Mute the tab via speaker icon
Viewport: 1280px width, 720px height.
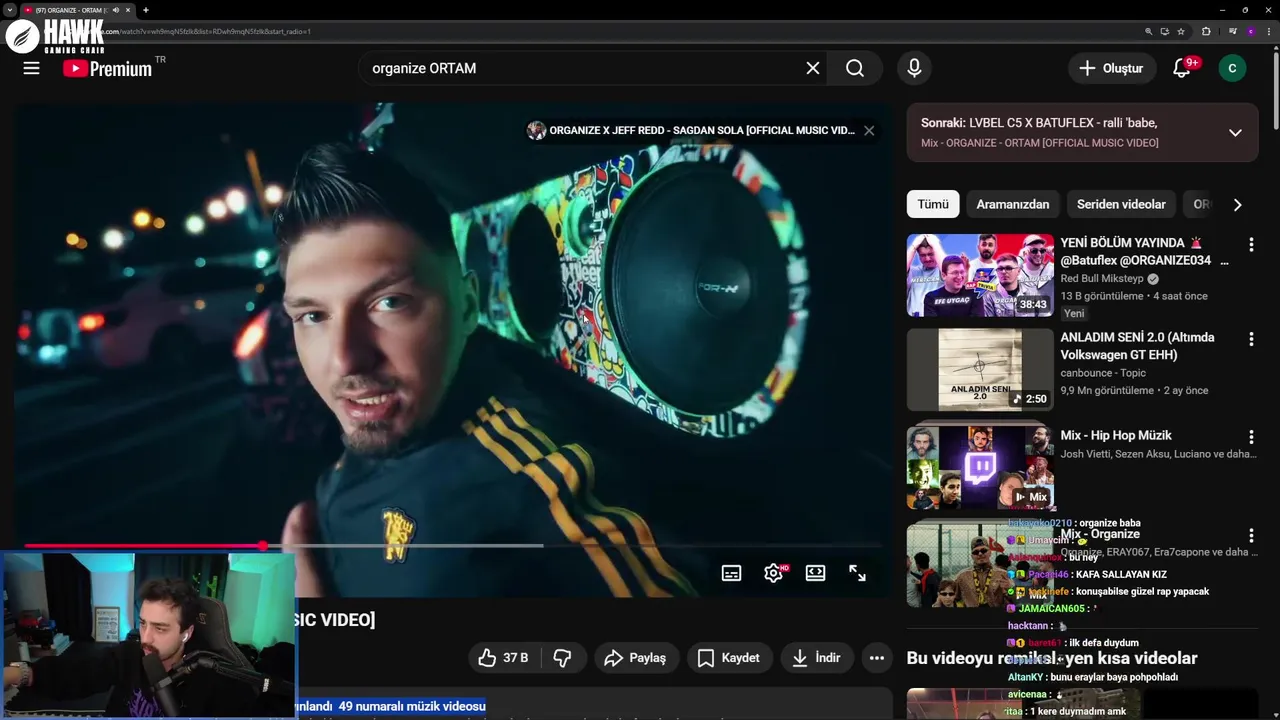click(x=116, y=10)
